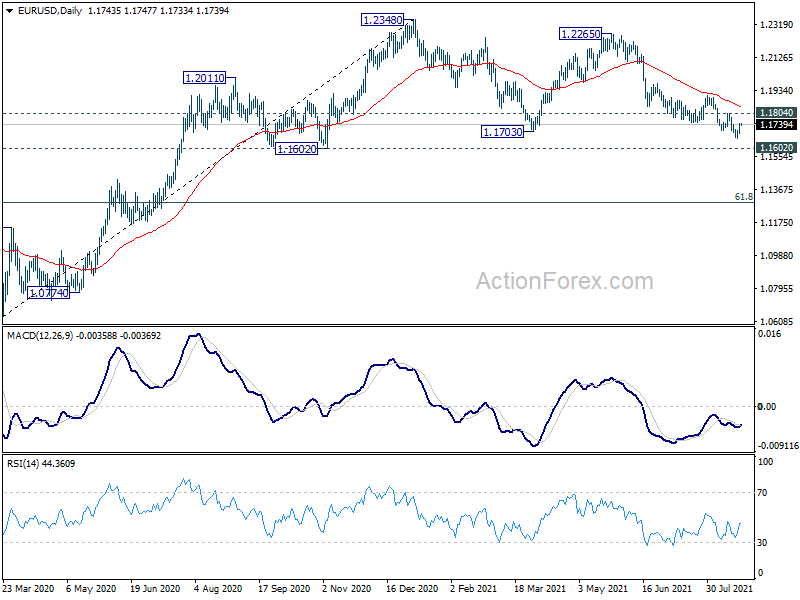The width and height of the screenshot is (800, 600).
Task: Click the EURUSD,Daily symbol title
Action: click(x=49, y=11)
